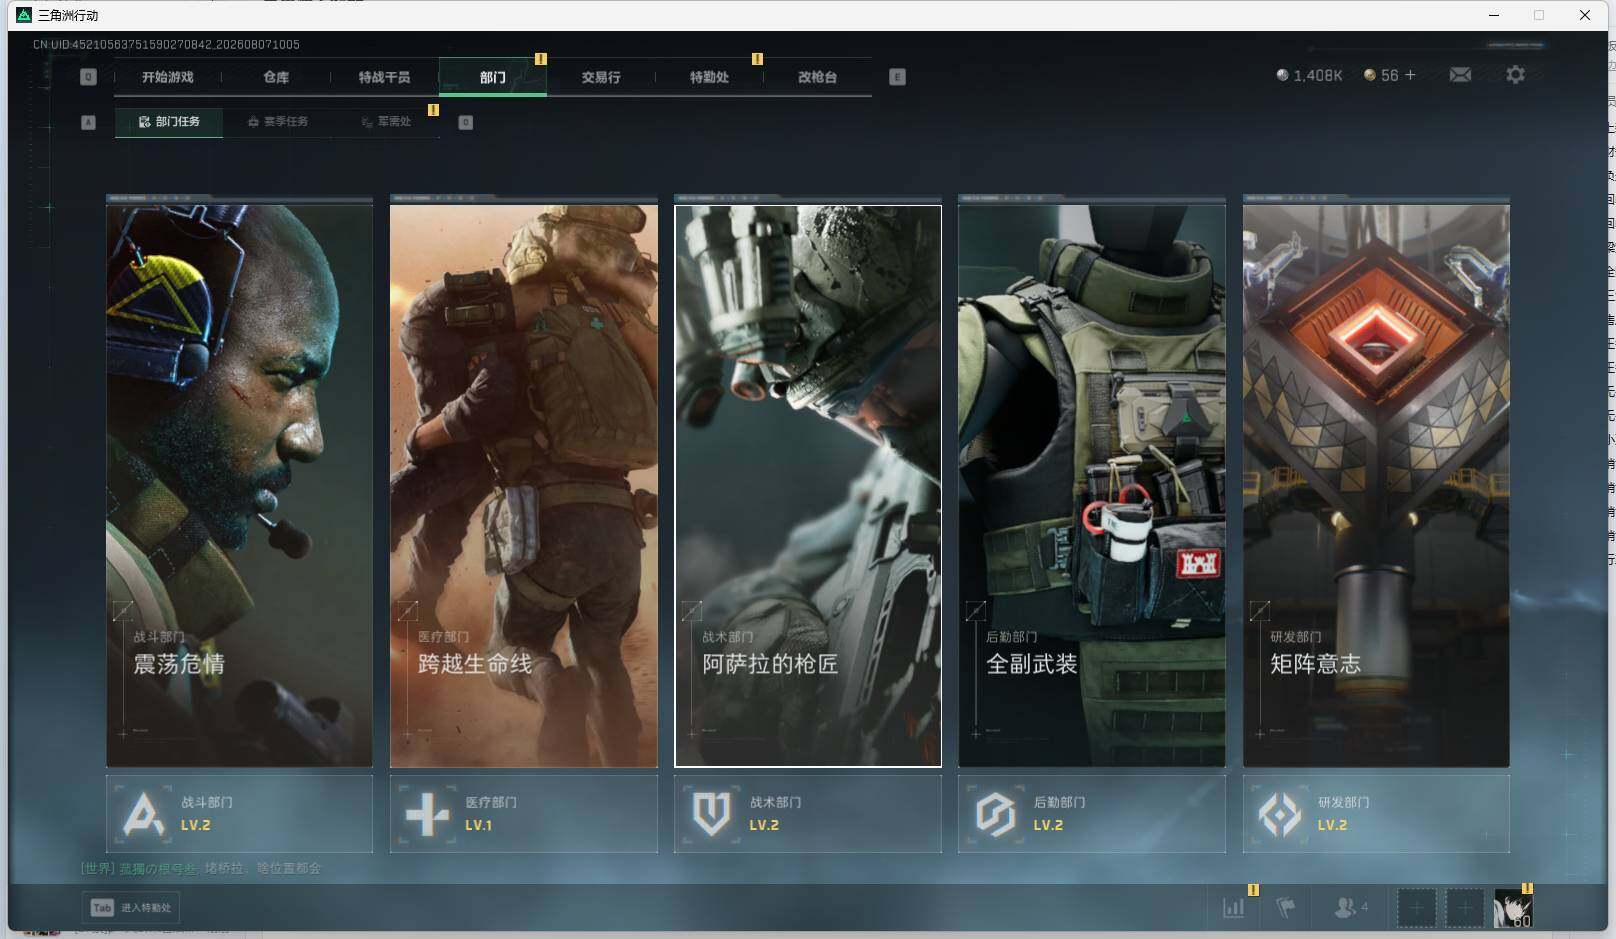Click the expand corner icon on 跨越生命线 card

click(407, 610)
